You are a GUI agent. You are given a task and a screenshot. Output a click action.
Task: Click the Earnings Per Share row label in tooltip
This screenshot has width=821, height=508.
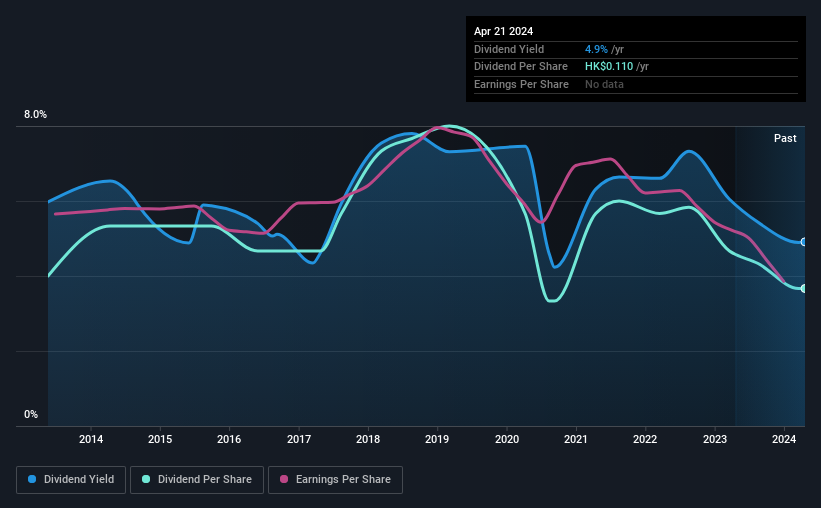pyautogui.click(x=521, y=84)
